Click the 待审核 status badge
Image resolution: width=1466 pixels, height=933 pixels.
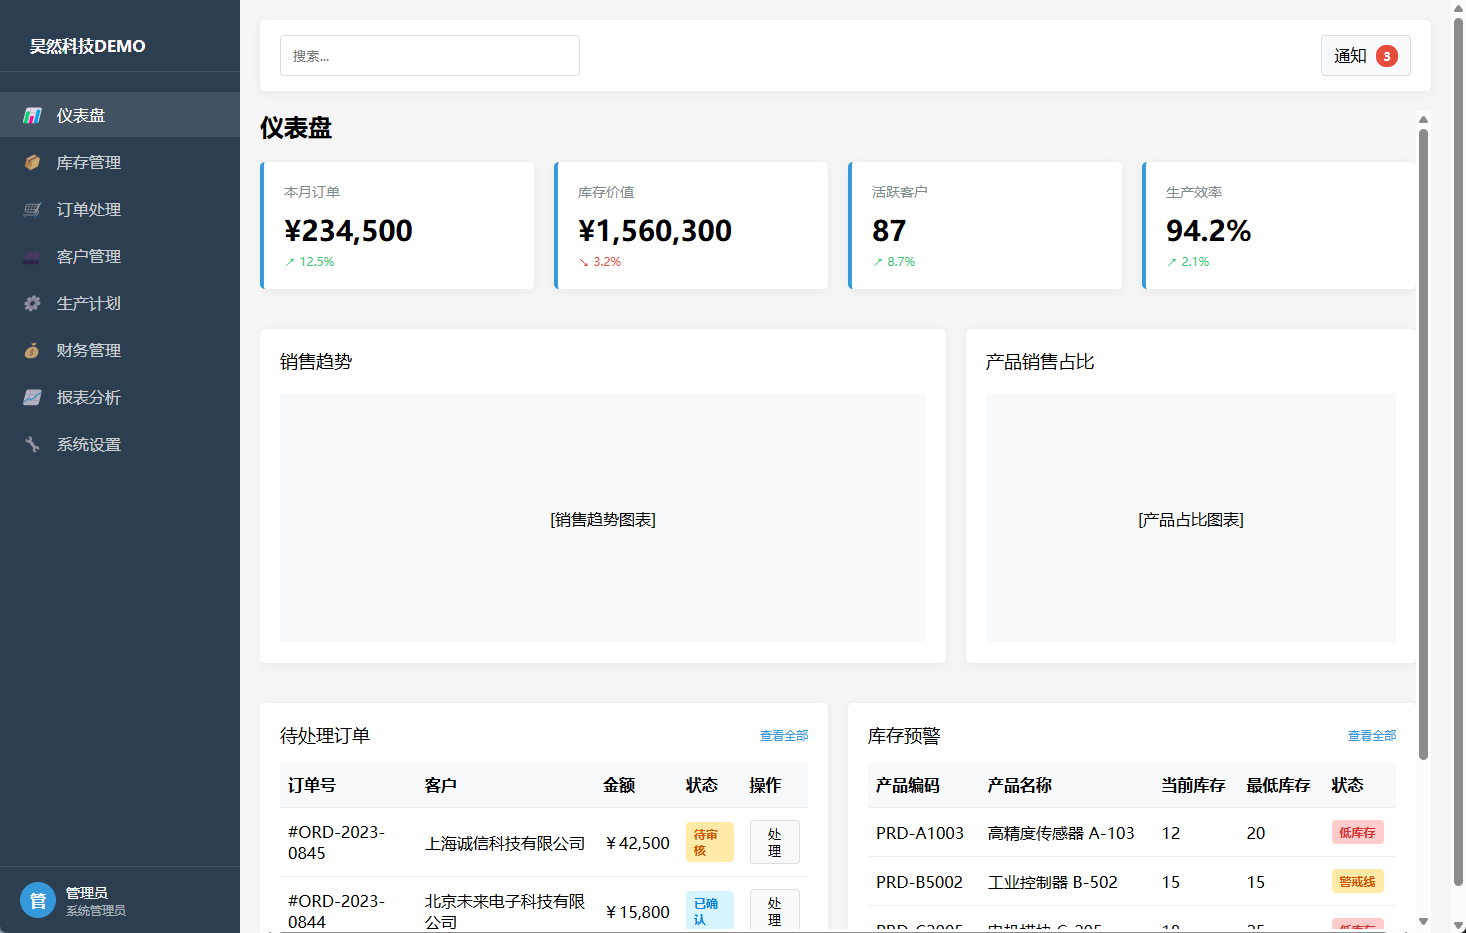[709, 841]
